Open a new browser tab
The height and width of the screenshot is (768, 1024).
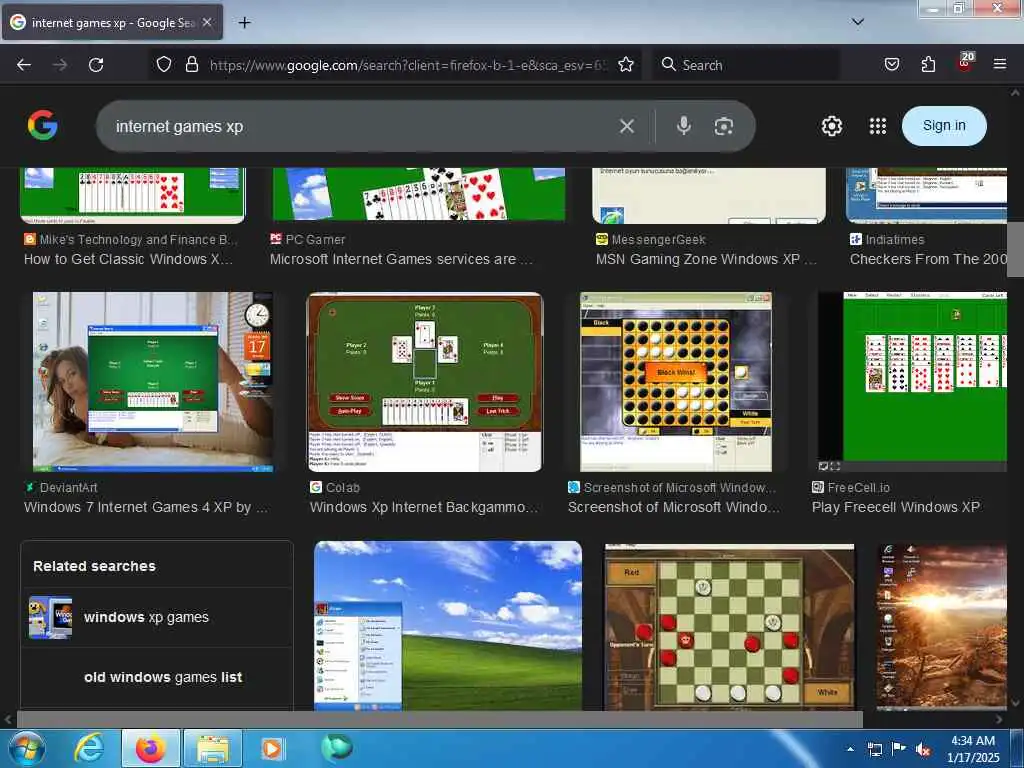pos(244,23)
